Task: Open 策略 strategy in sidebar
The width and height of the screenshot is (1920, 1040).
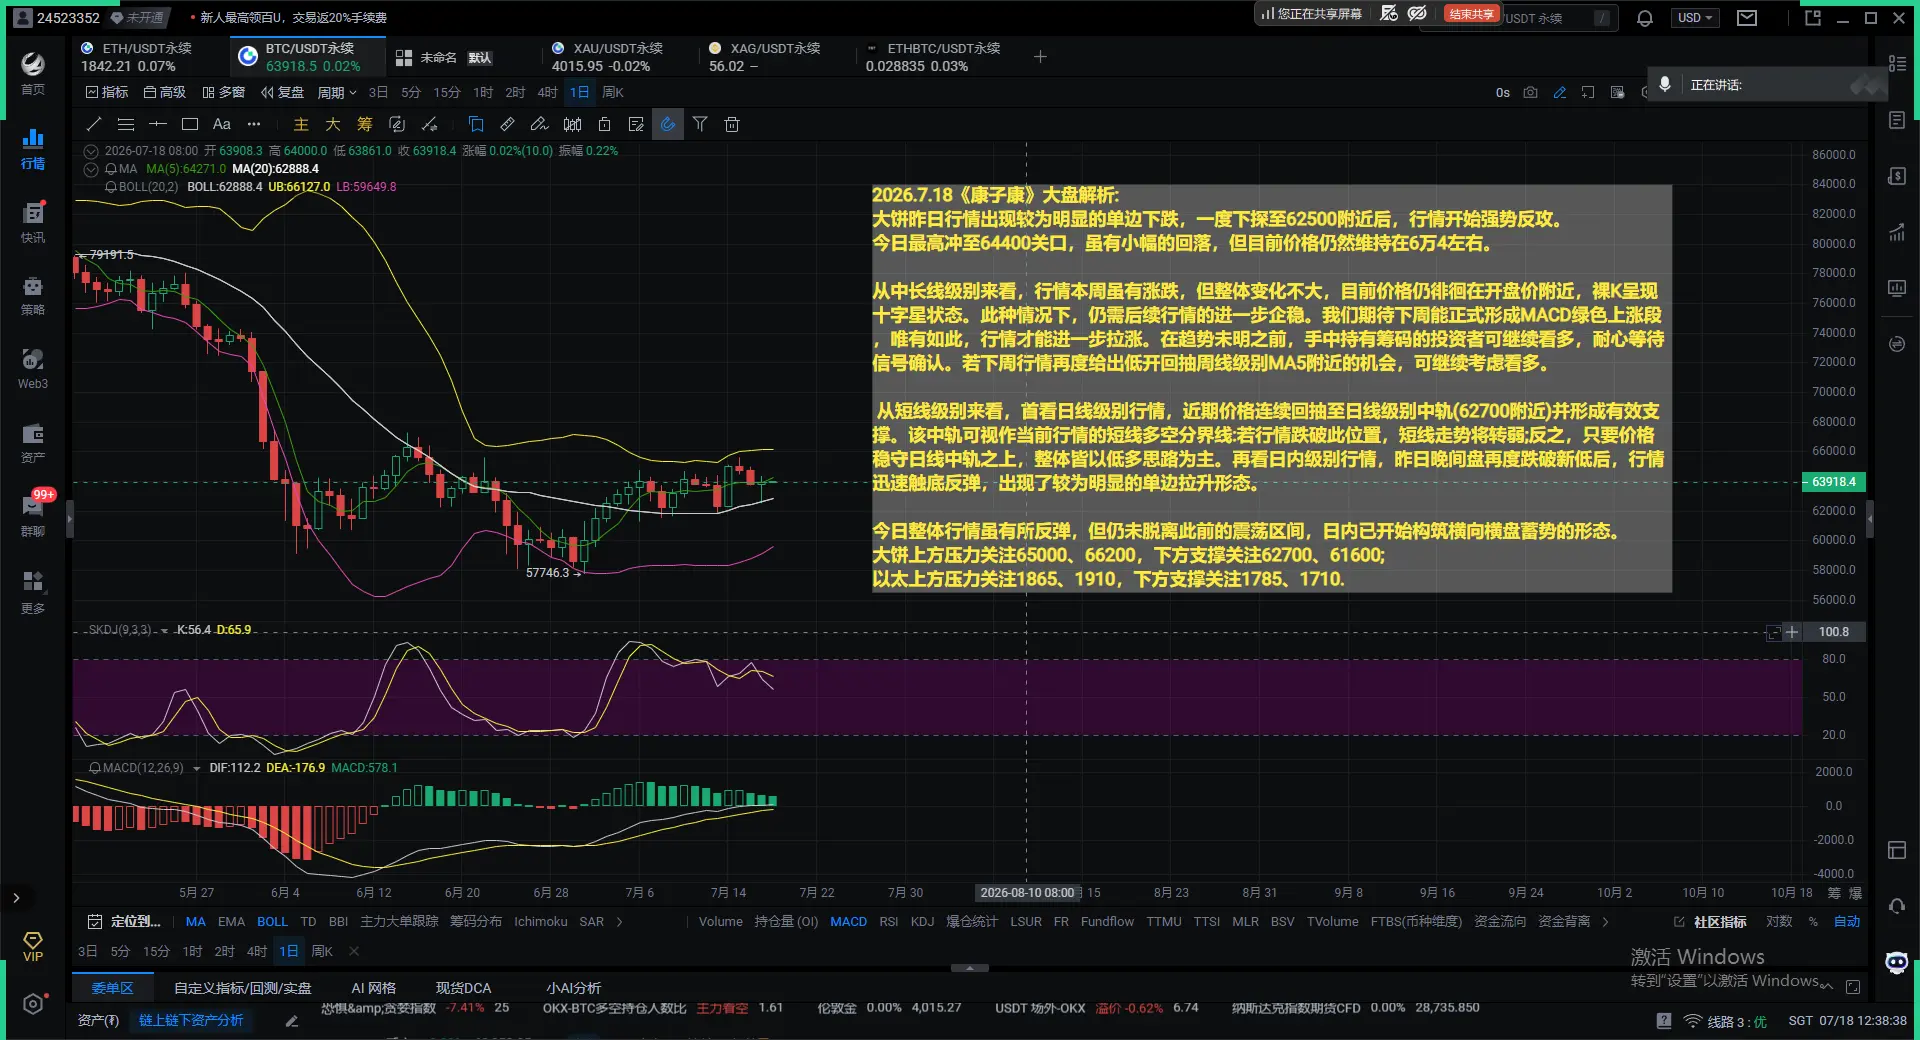Action: coord(33,296)
